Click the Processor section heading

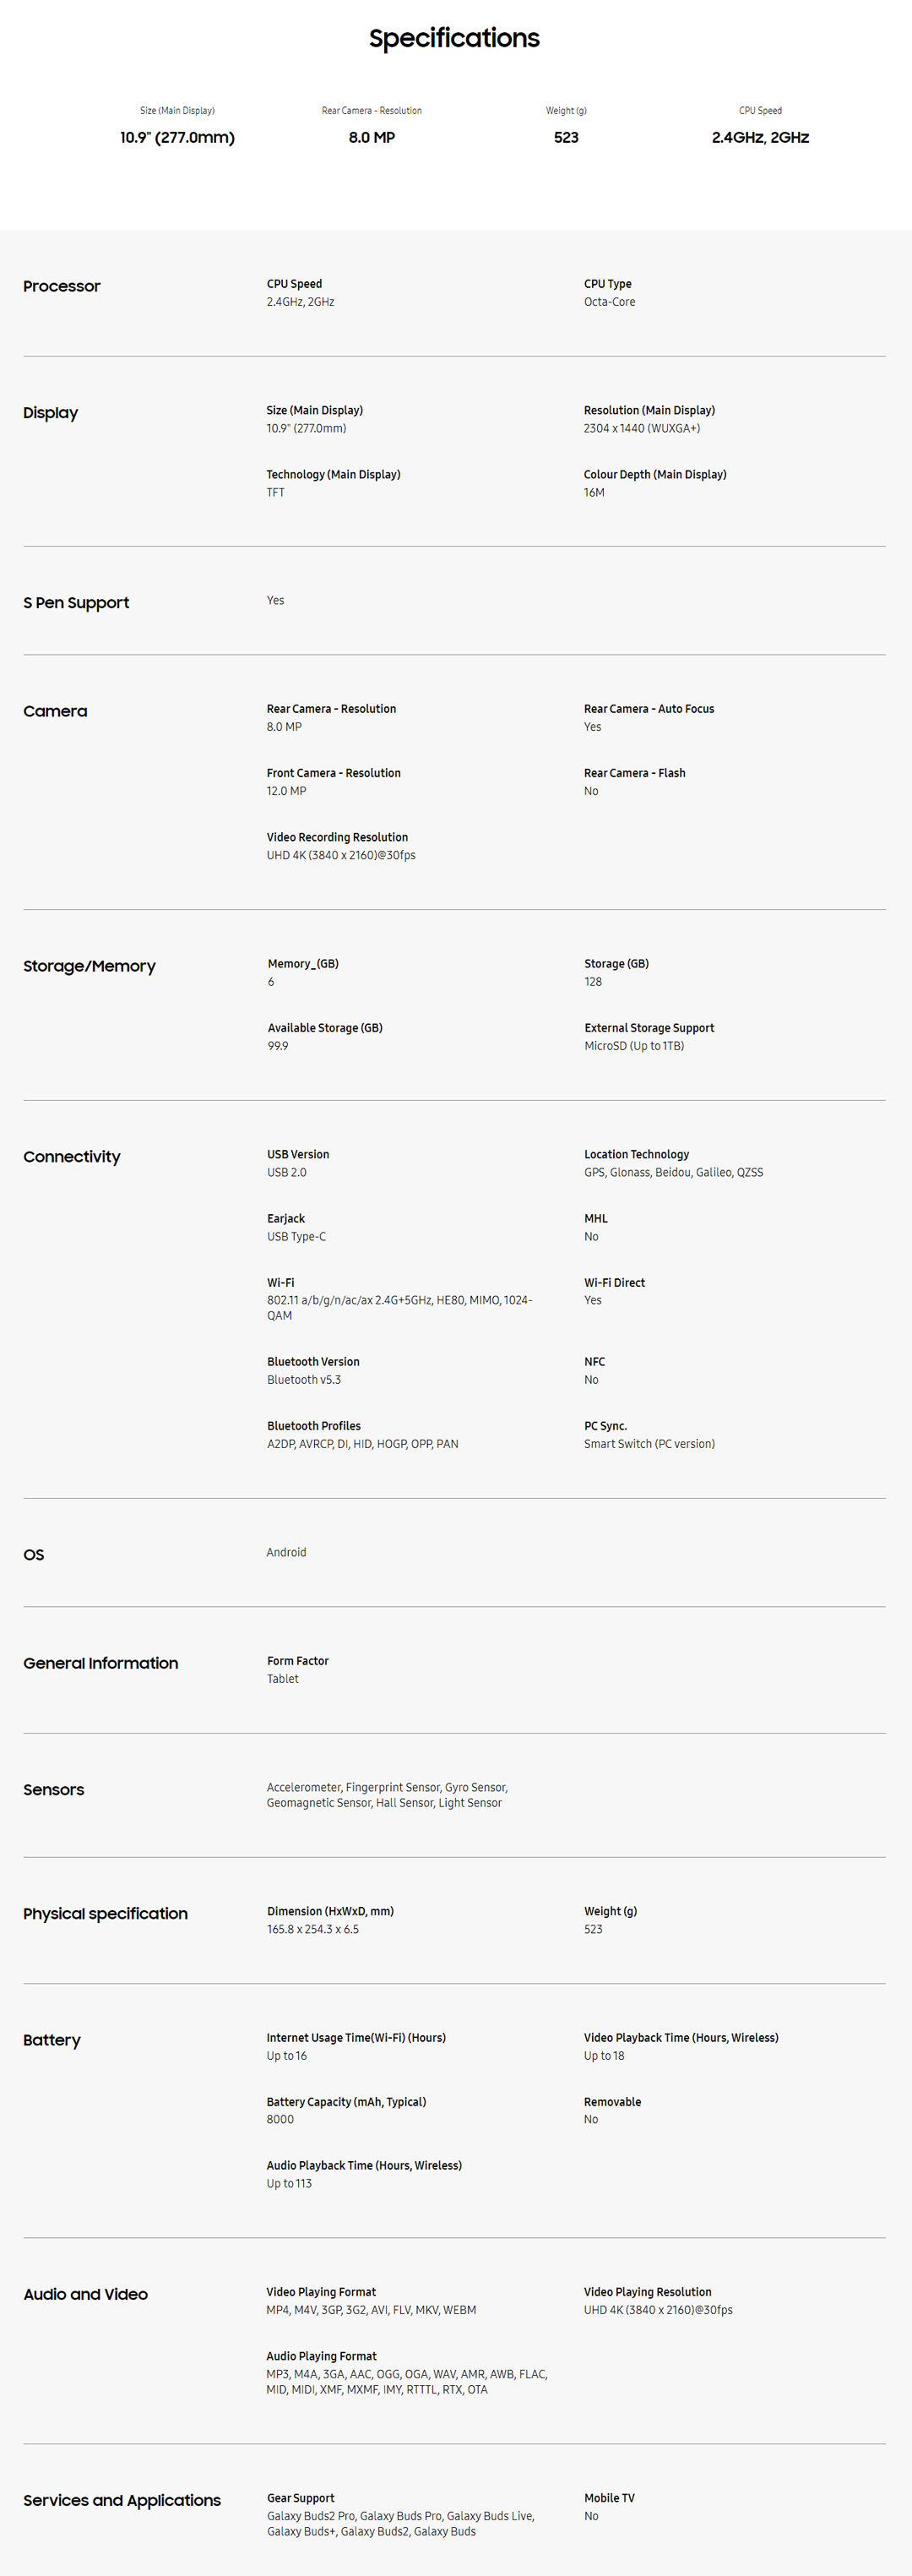coord(62,286)
